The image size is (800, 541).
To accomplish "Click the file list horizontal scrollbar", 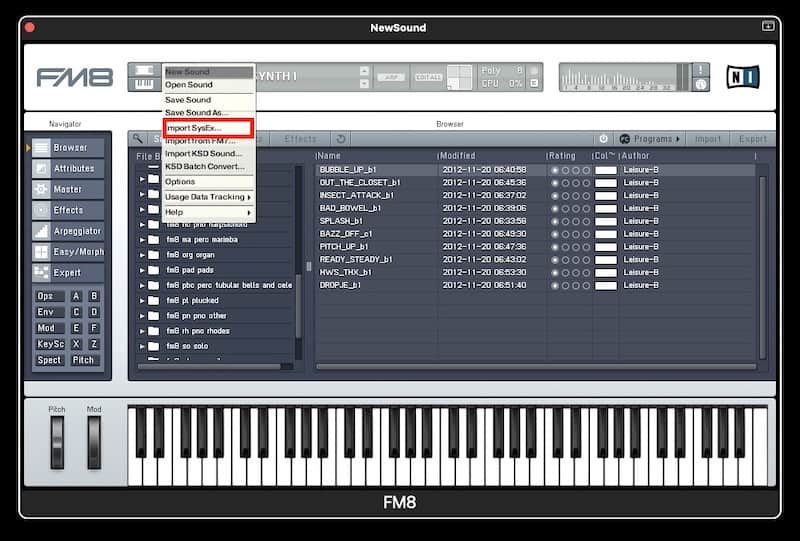I will 536,366.
